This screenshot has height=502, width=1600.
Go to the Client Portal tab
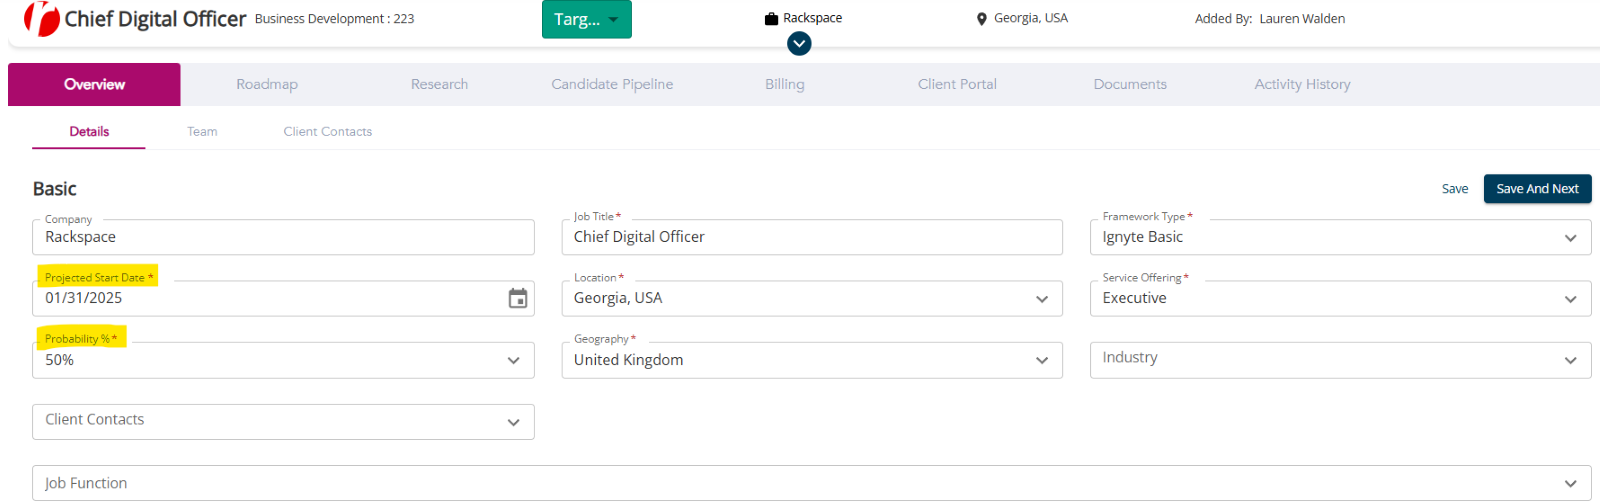(957, 84)
